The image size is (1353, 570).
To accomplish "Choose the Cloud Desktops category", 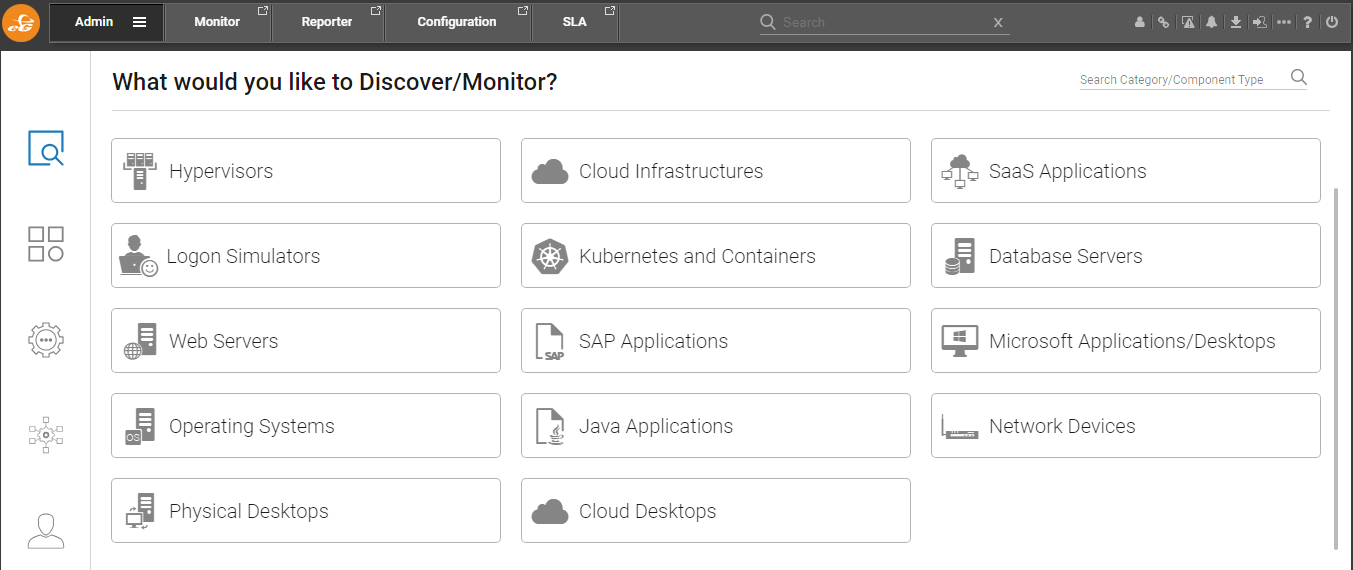I will coord(716,511).
